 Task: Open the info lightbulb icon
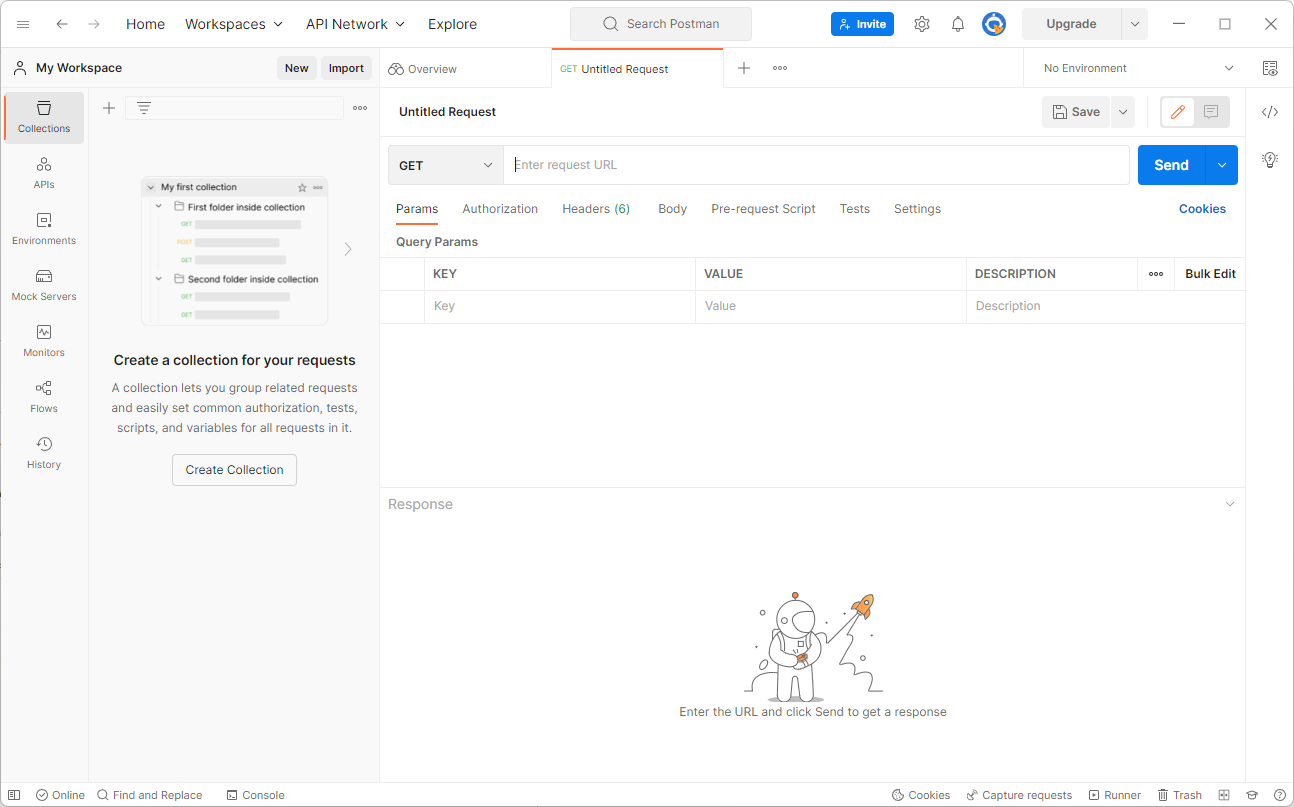pyautogui.click(x=1270, y=159)
